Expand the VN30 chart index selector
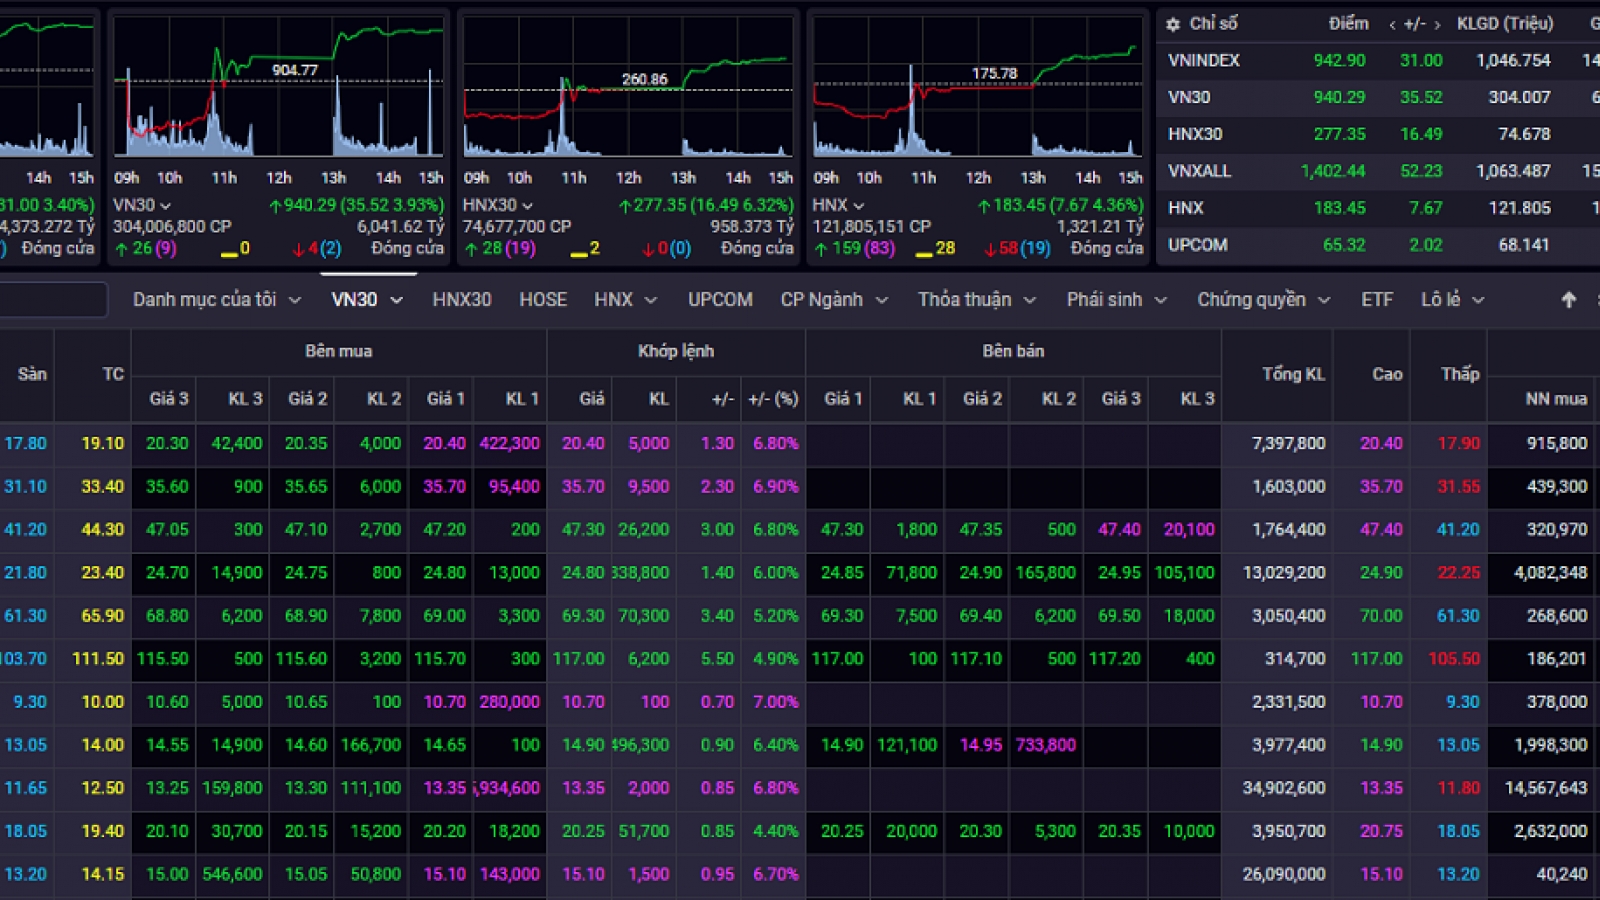The image size is (1600, 900). [164, 205]
